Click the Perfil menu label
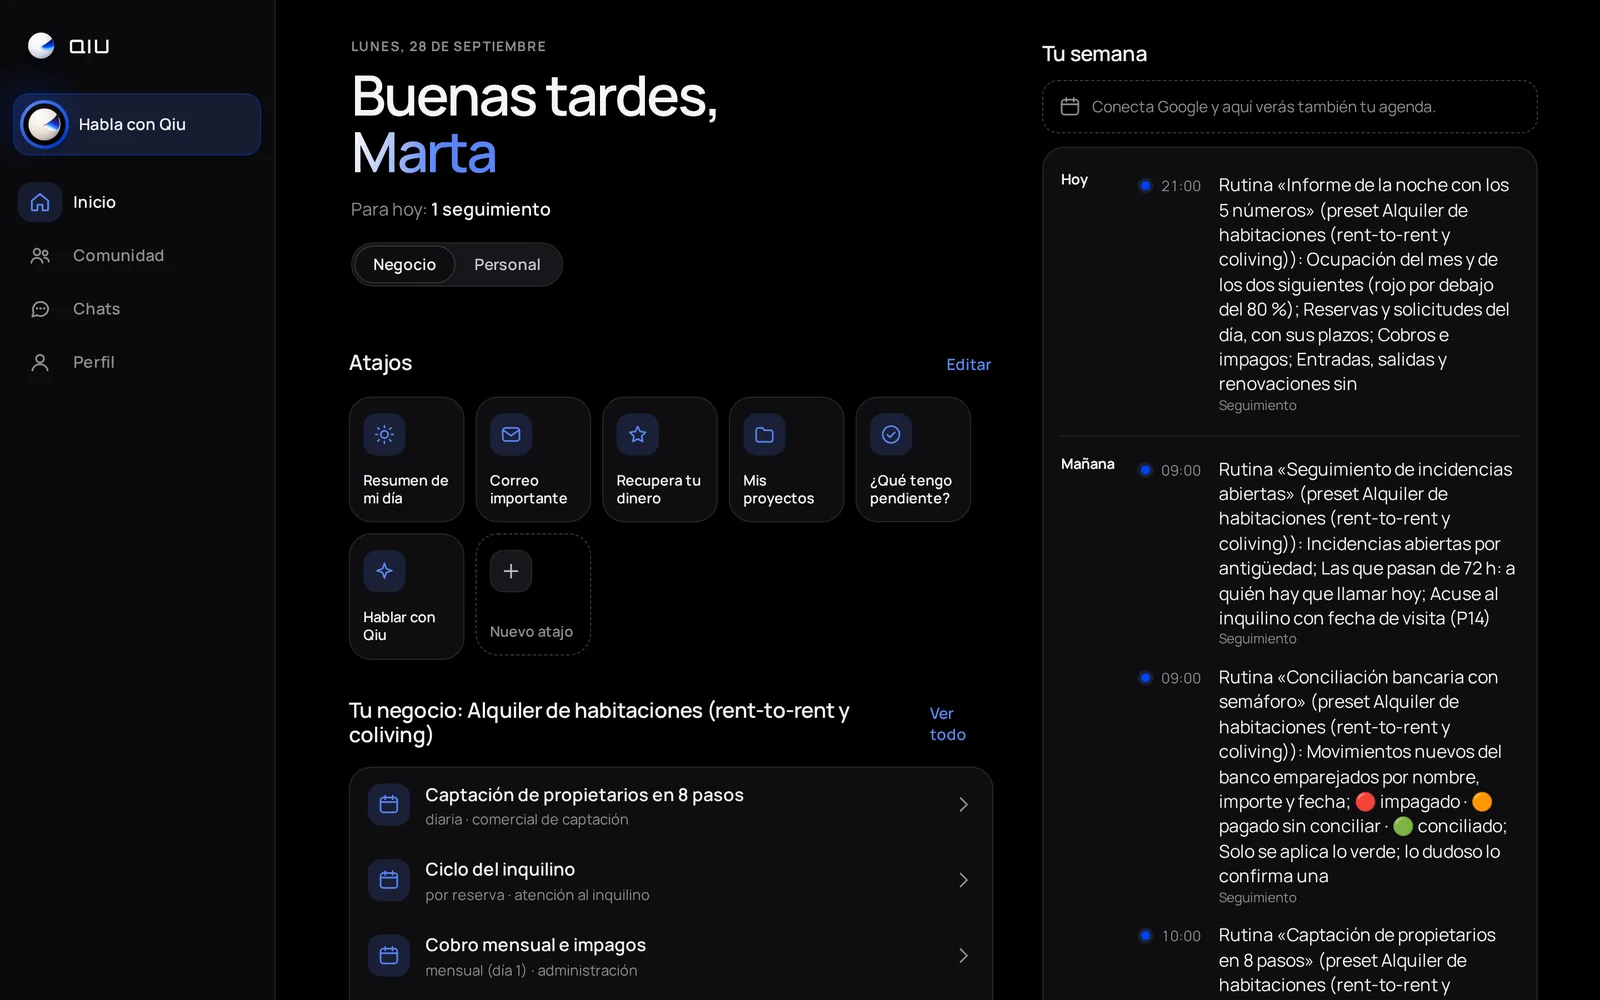 point(94,362)
